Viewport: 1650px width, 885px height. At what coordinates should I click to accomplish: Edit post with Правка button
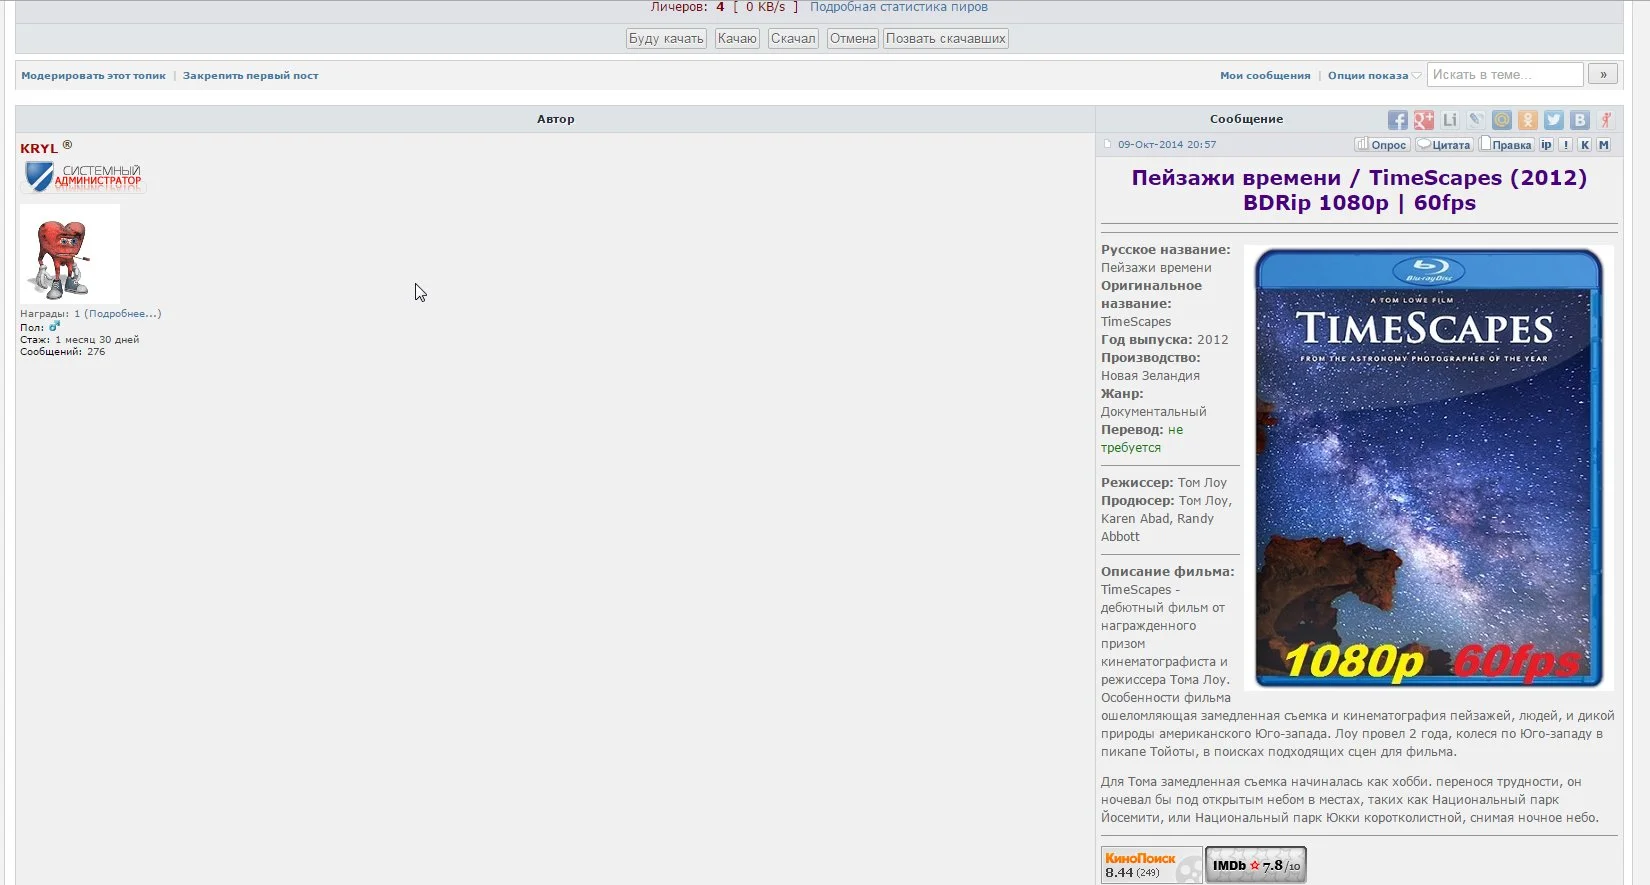pyautogui.click(x=1506, y=145)
